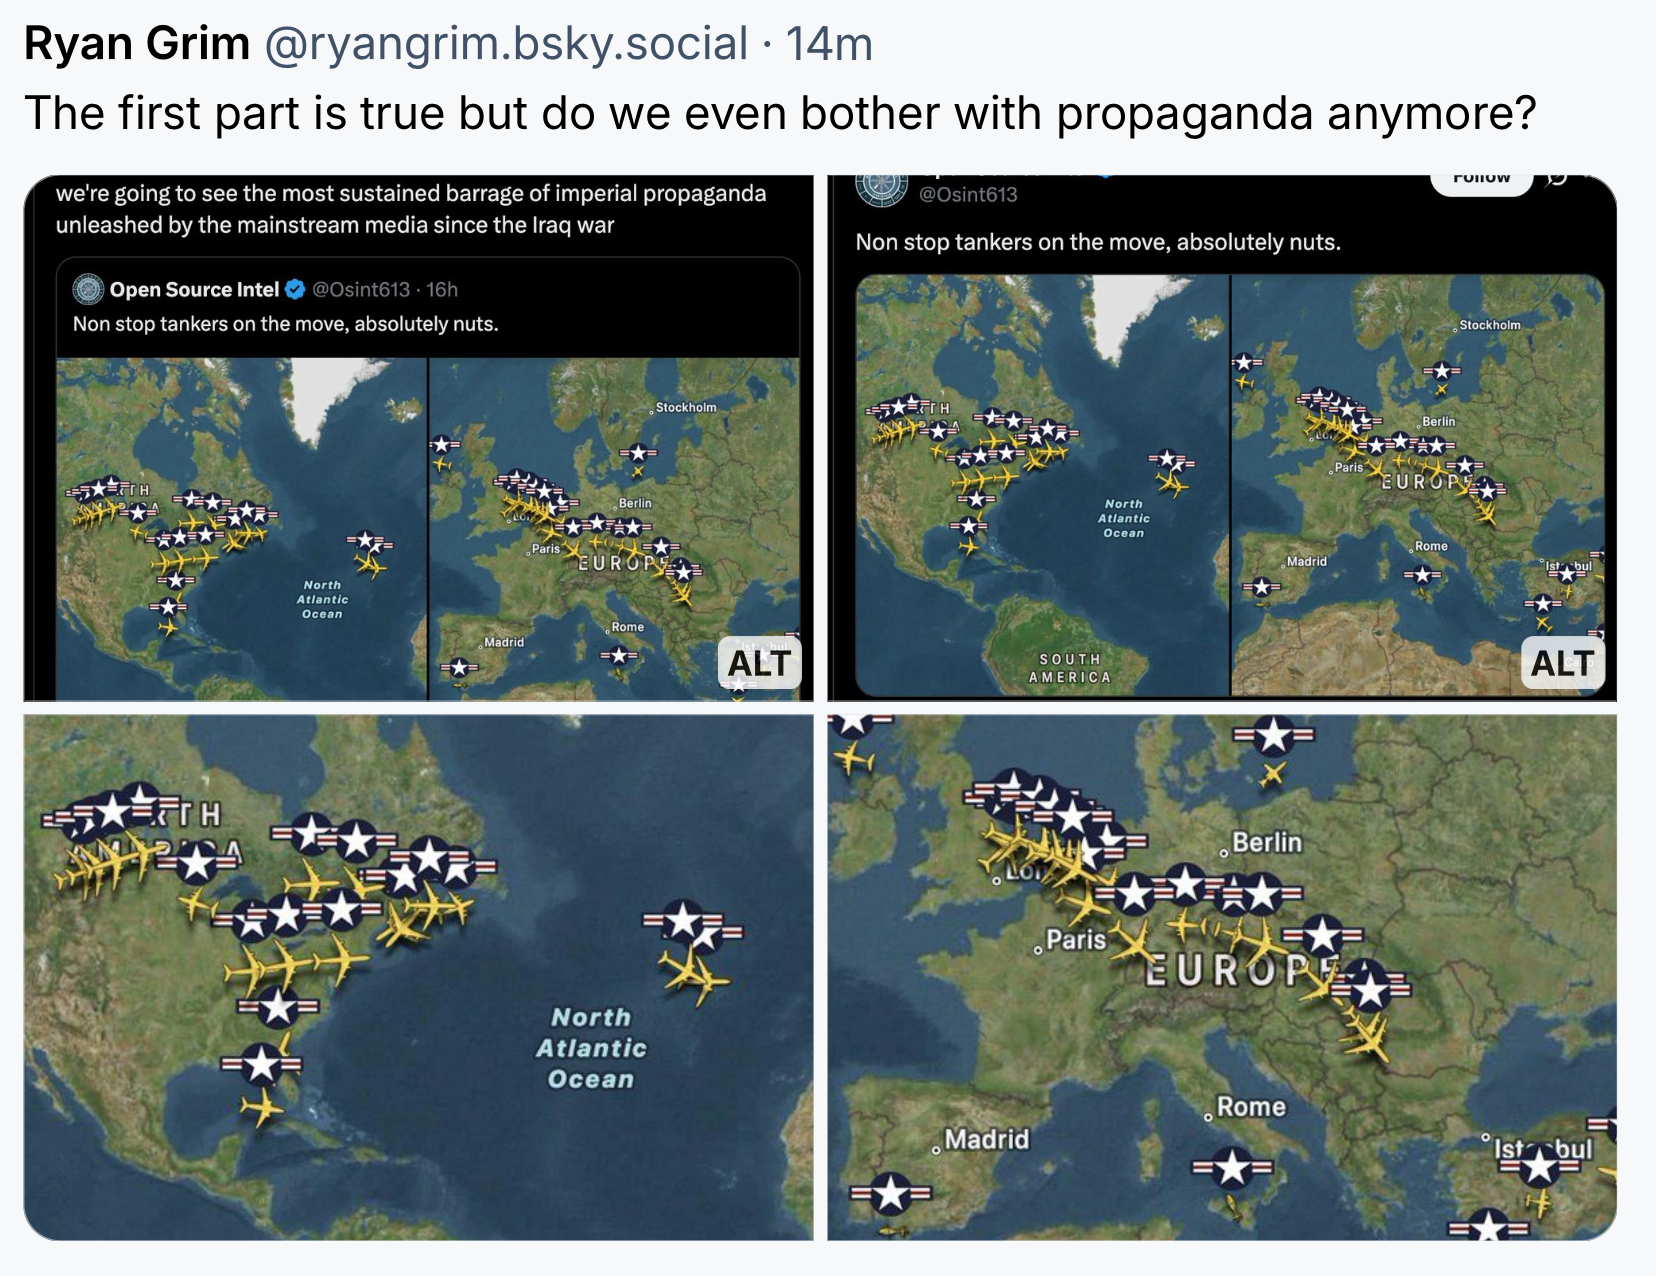
Task: Click the @ryangrim.bsky.social handle
Action: pos(506,44)
